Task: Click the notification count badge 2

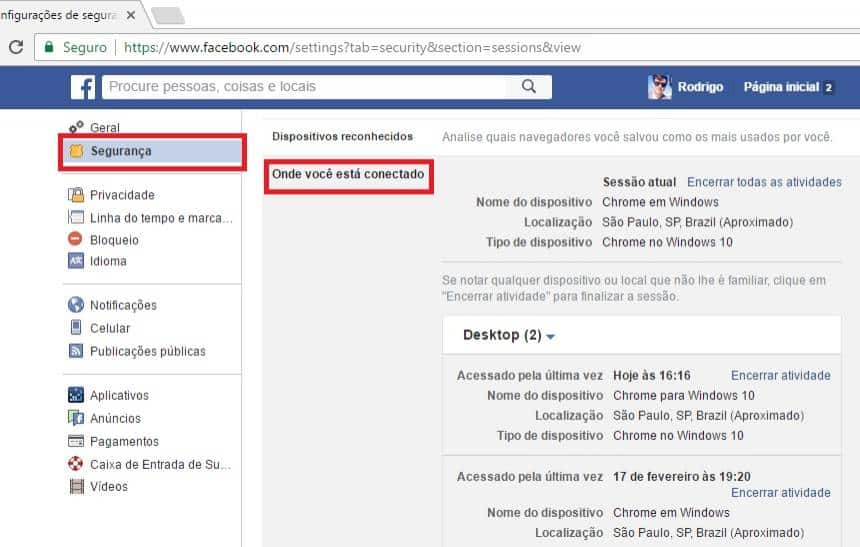Action: 828,87
